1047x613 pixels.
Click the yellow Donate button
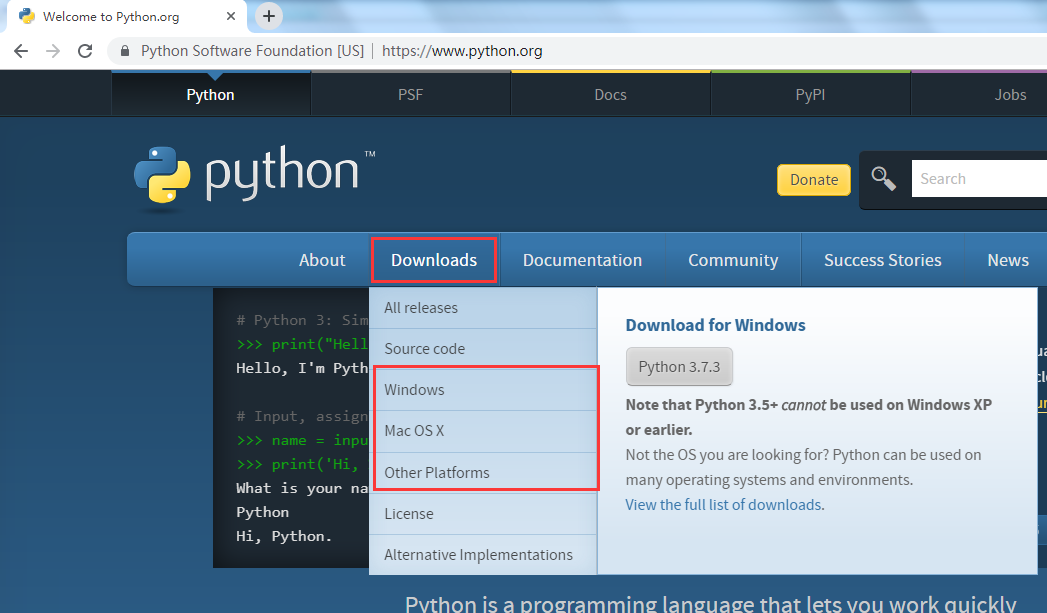coord(813,180)
